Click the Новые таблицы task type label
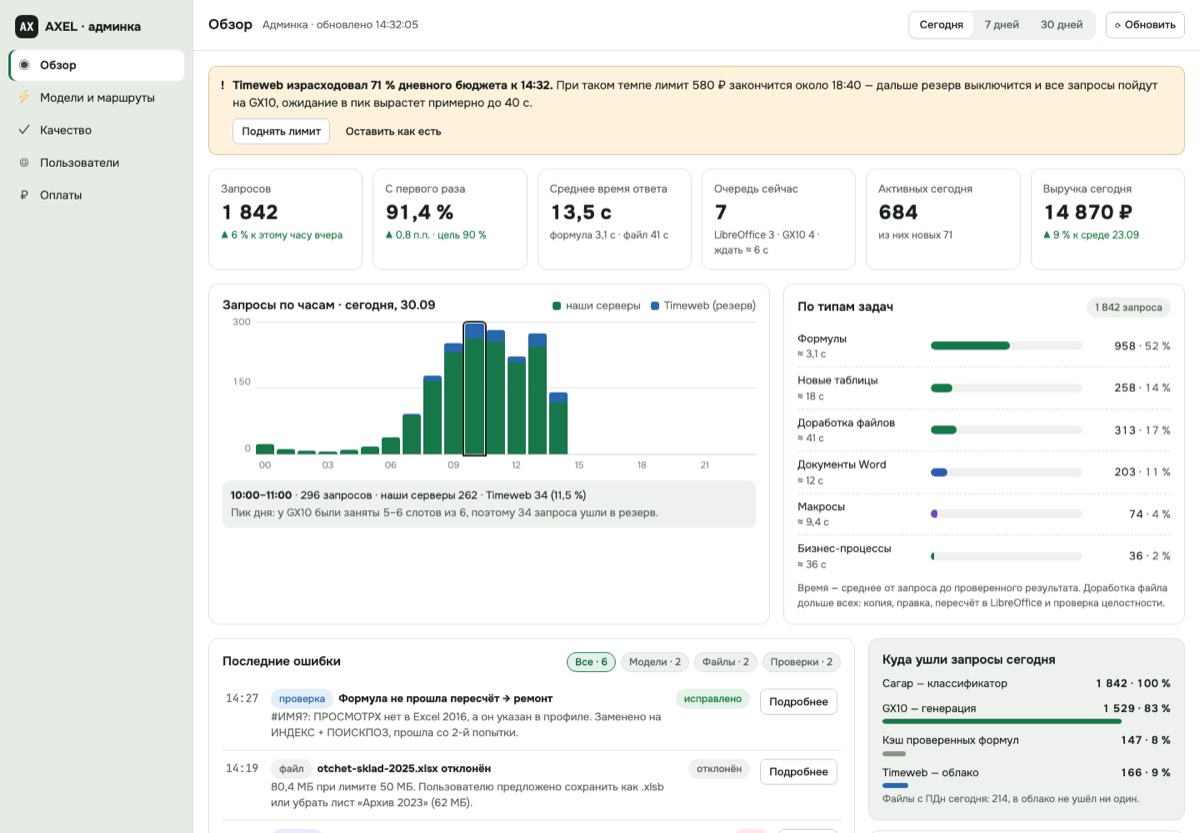Viewport: 1200px width, 833px height. [838, 381]
